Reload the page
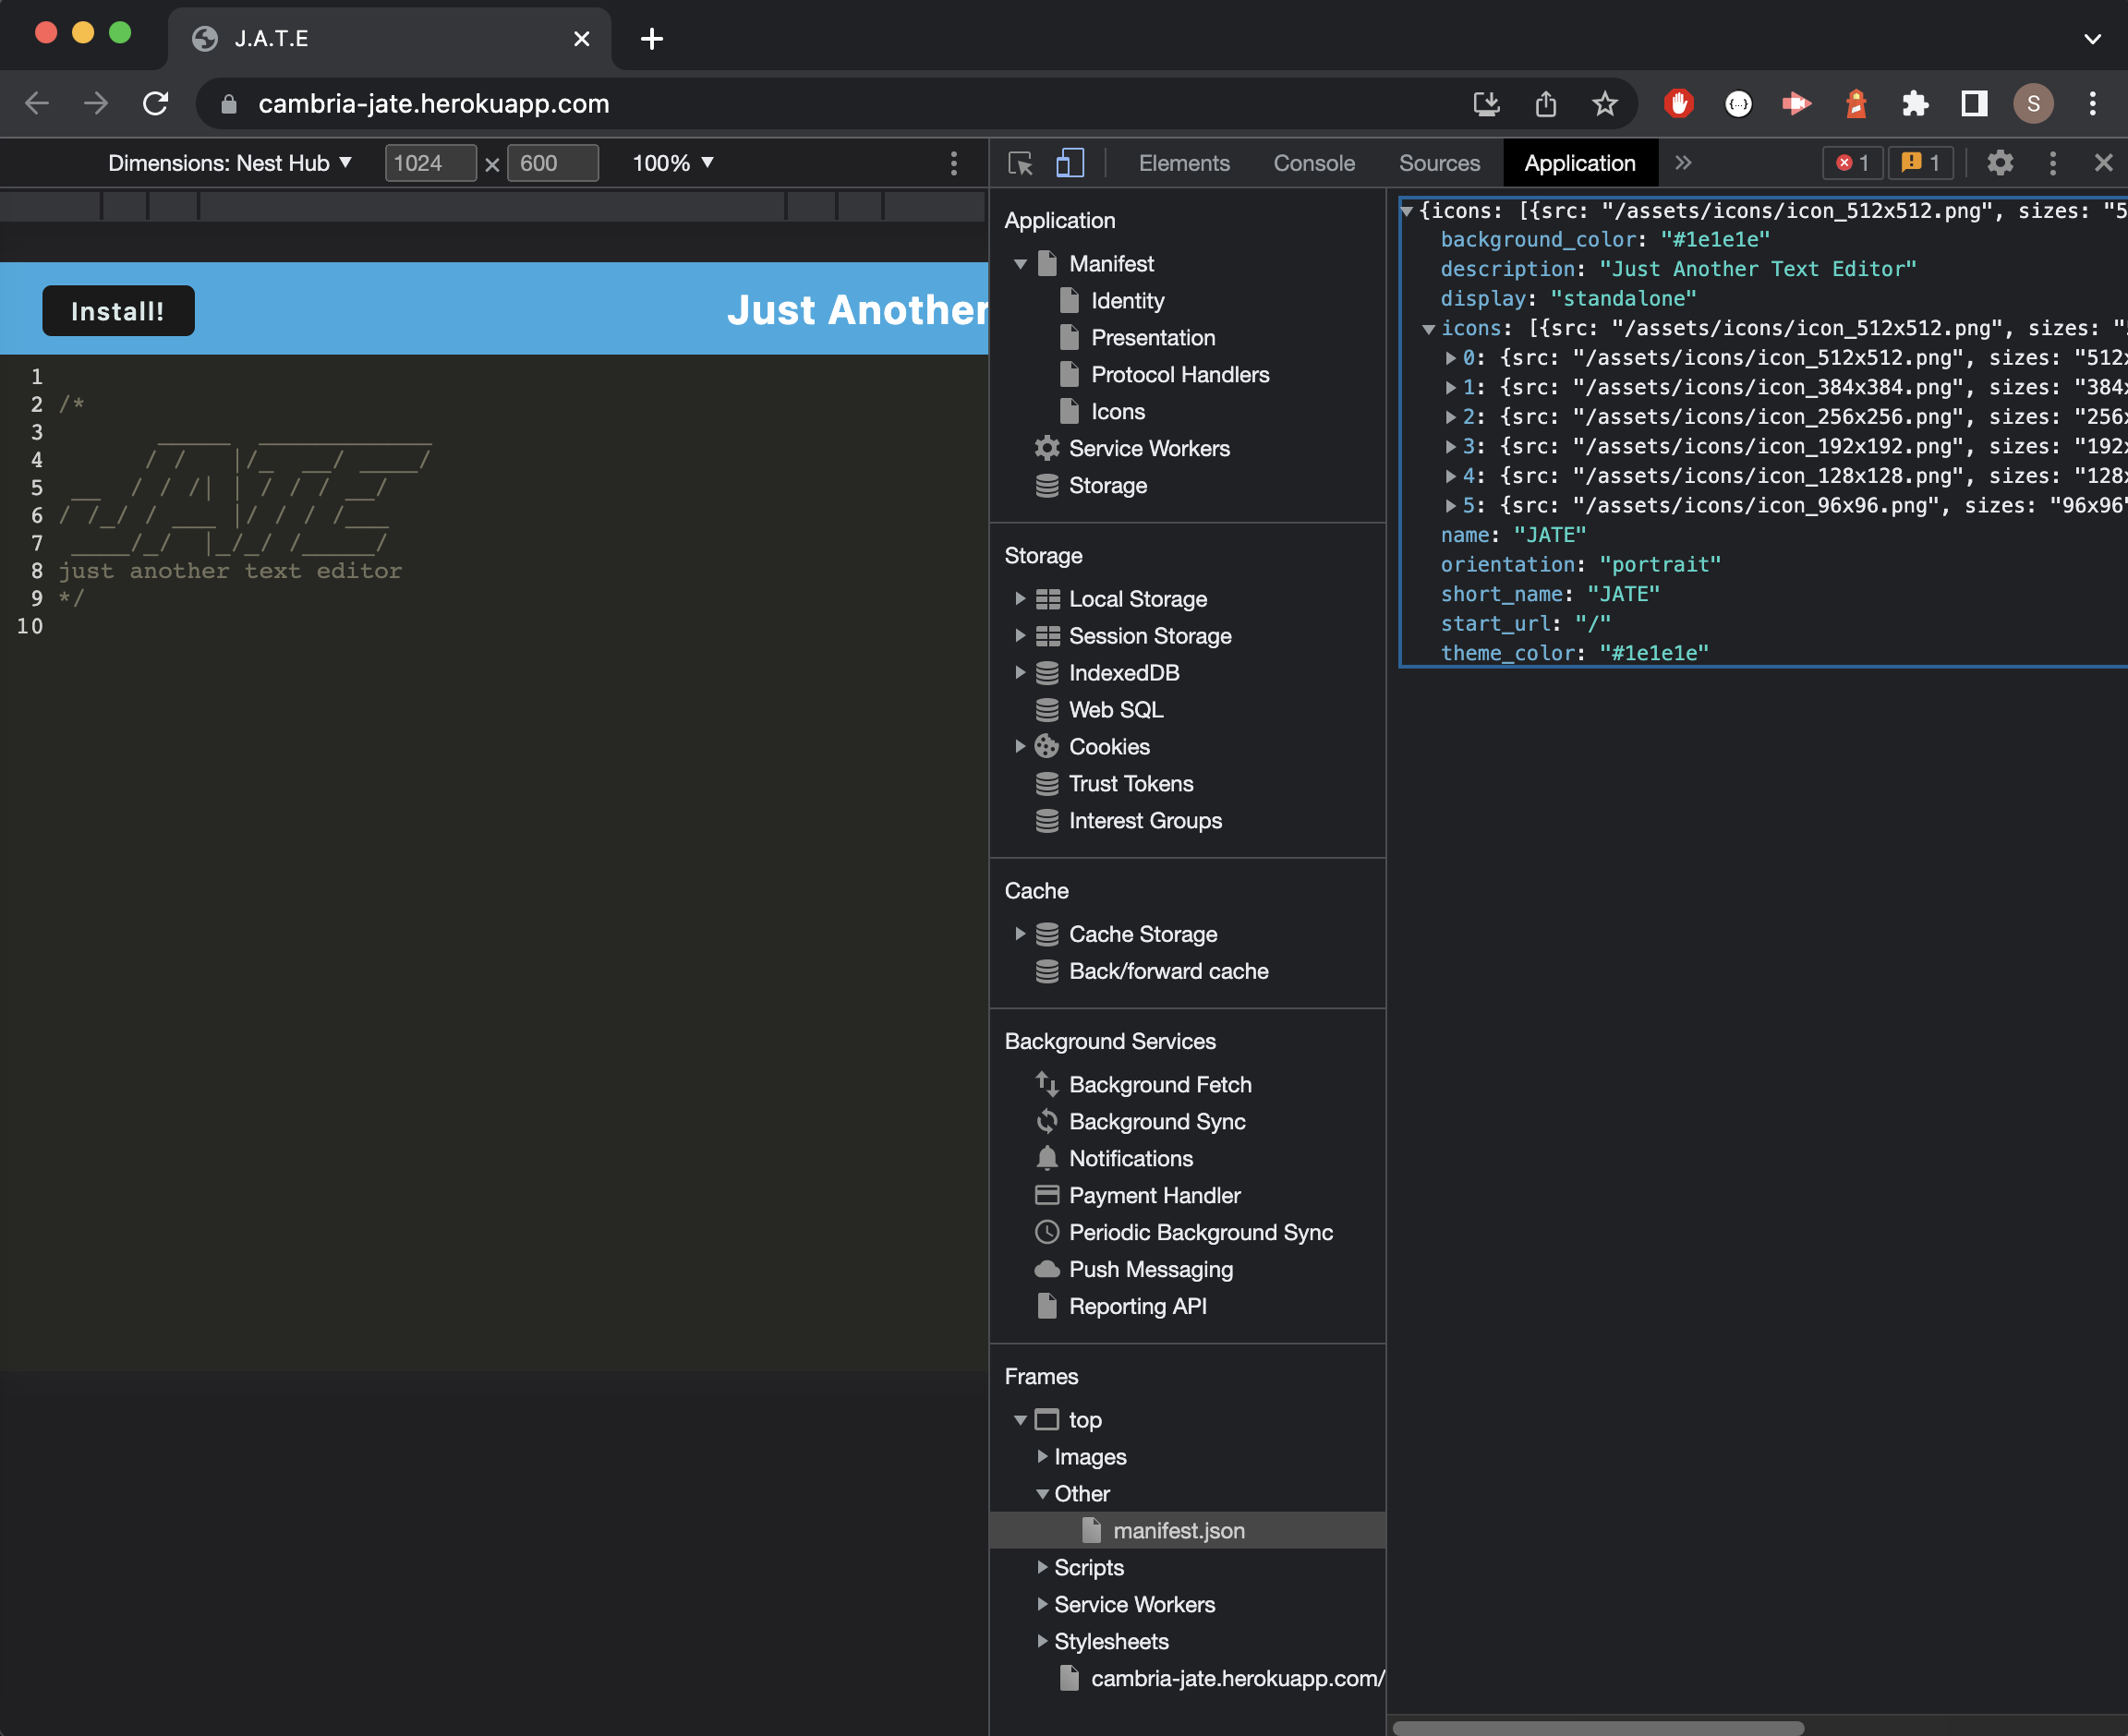 [156, 103]
